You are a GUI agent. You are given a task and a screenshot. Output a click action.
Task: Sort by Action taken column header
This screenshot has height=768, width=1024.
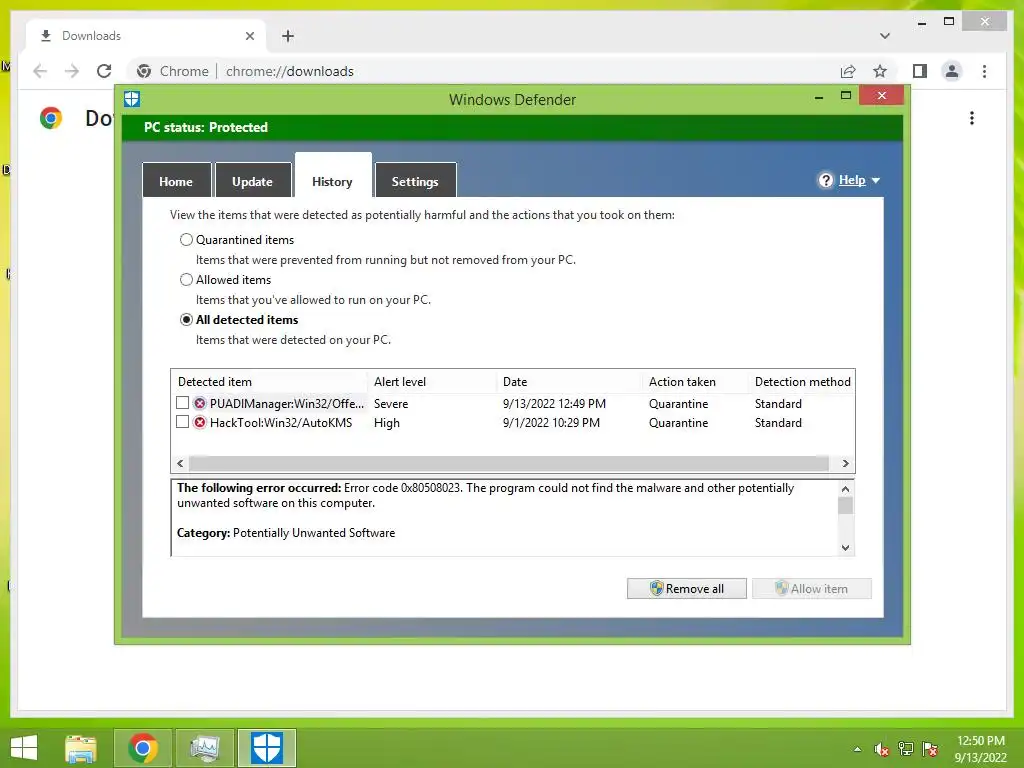[695, 381]
